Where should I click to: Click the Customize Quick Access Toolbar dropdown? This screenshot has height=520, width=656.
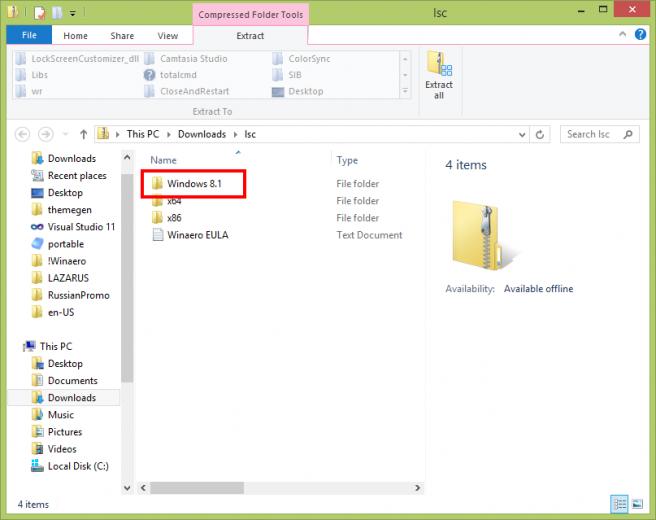(x=72, y=13)
